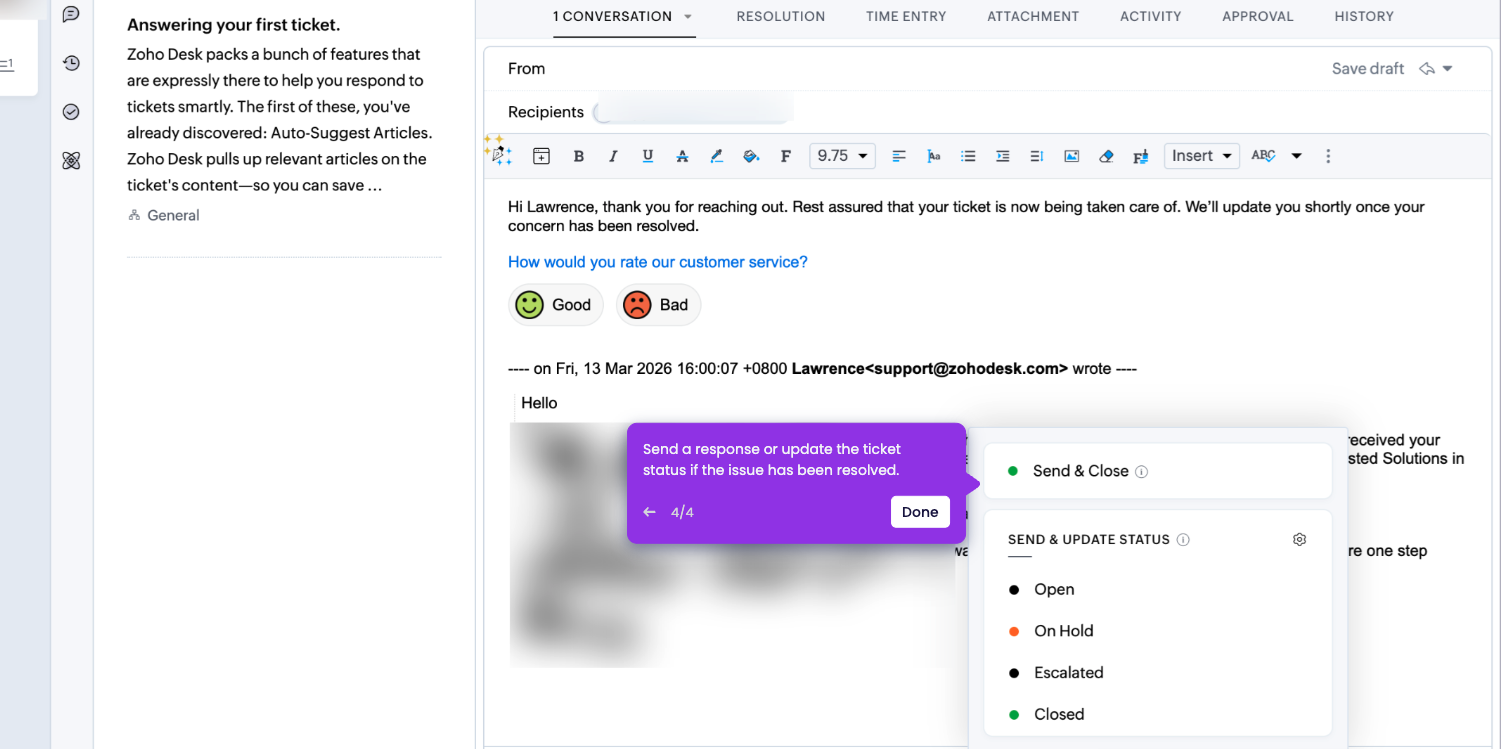
Task: Switch to the Approval tab
Action: coord(1258,16)
